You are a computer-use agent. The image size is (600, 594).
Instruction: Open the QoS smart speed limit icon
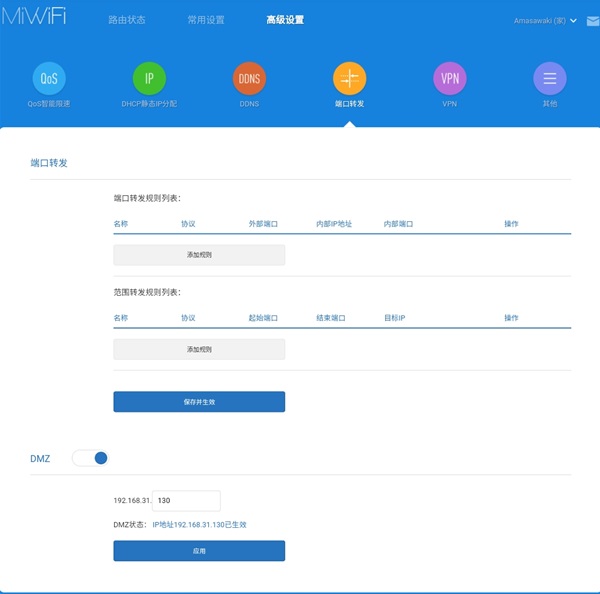[49, 78]
